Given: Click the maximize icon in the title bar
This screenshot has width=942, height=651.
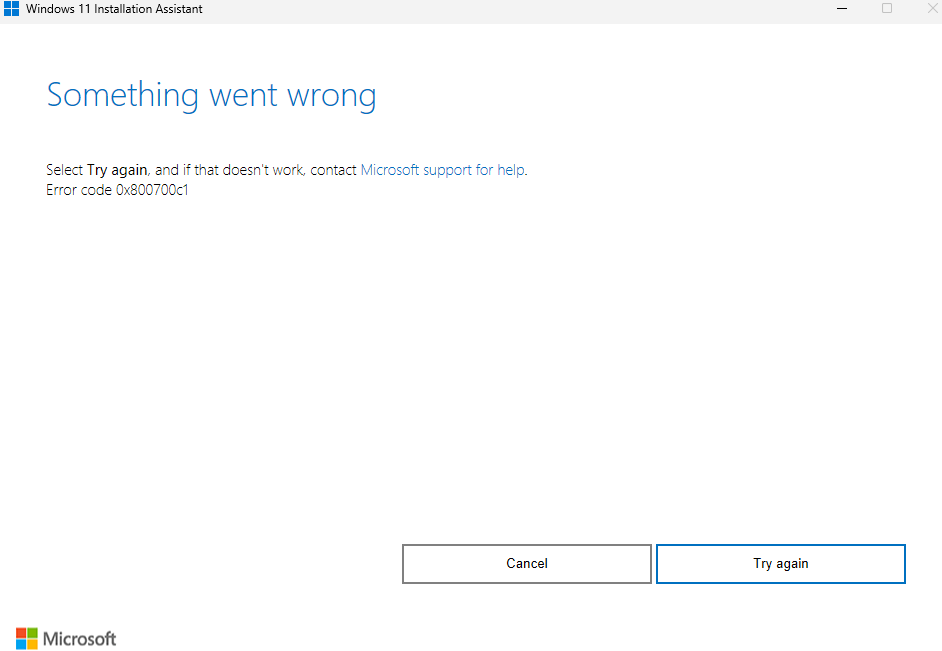Looking at the screenshot, I should pyautogui.click(x=886, y=9).
